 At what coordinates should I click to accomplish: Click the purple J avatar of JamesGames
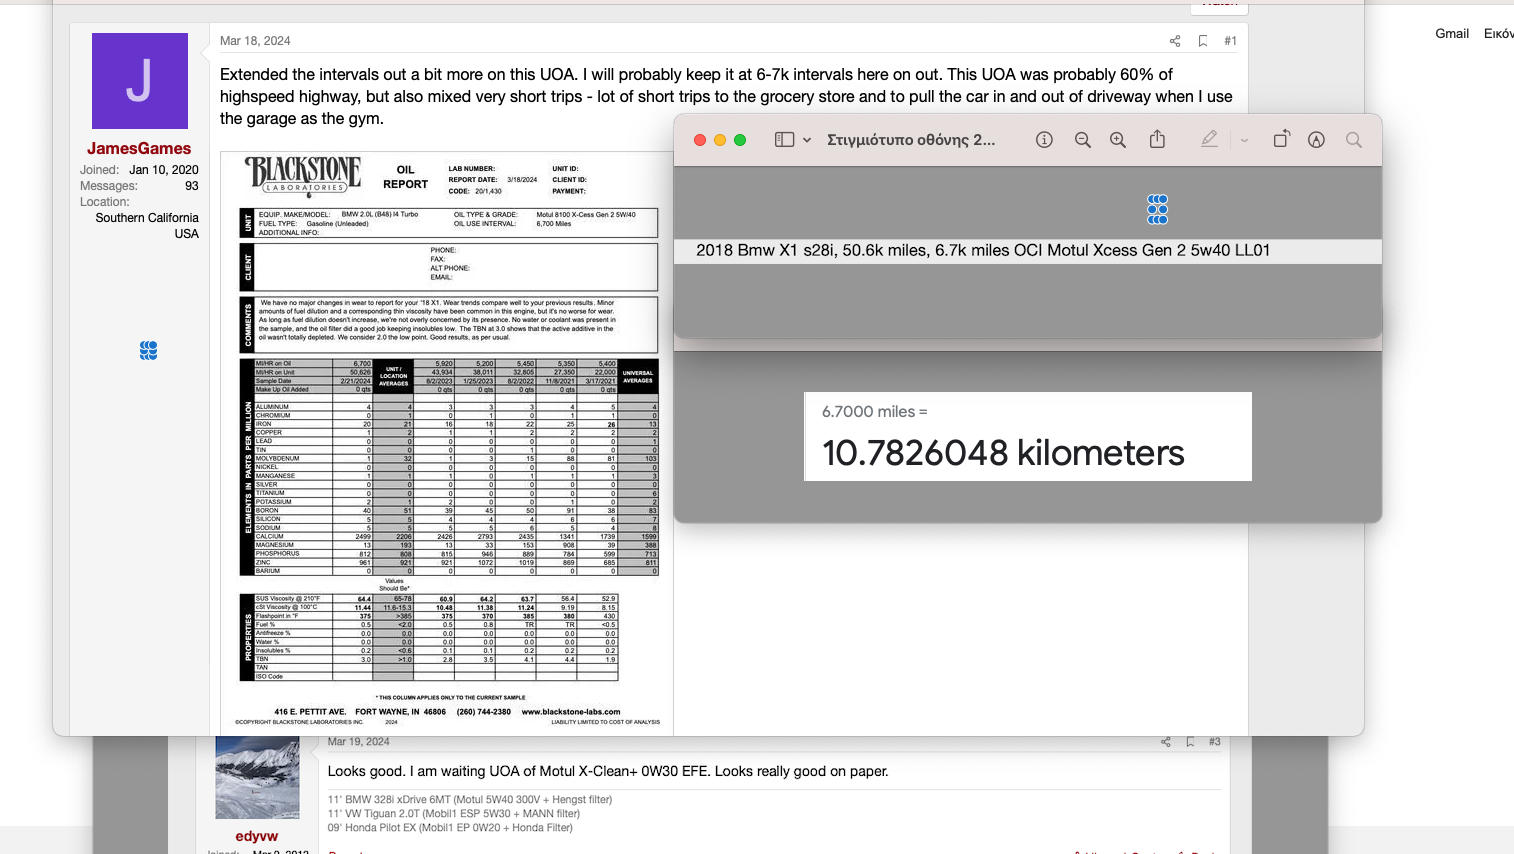tap(140, 81)
